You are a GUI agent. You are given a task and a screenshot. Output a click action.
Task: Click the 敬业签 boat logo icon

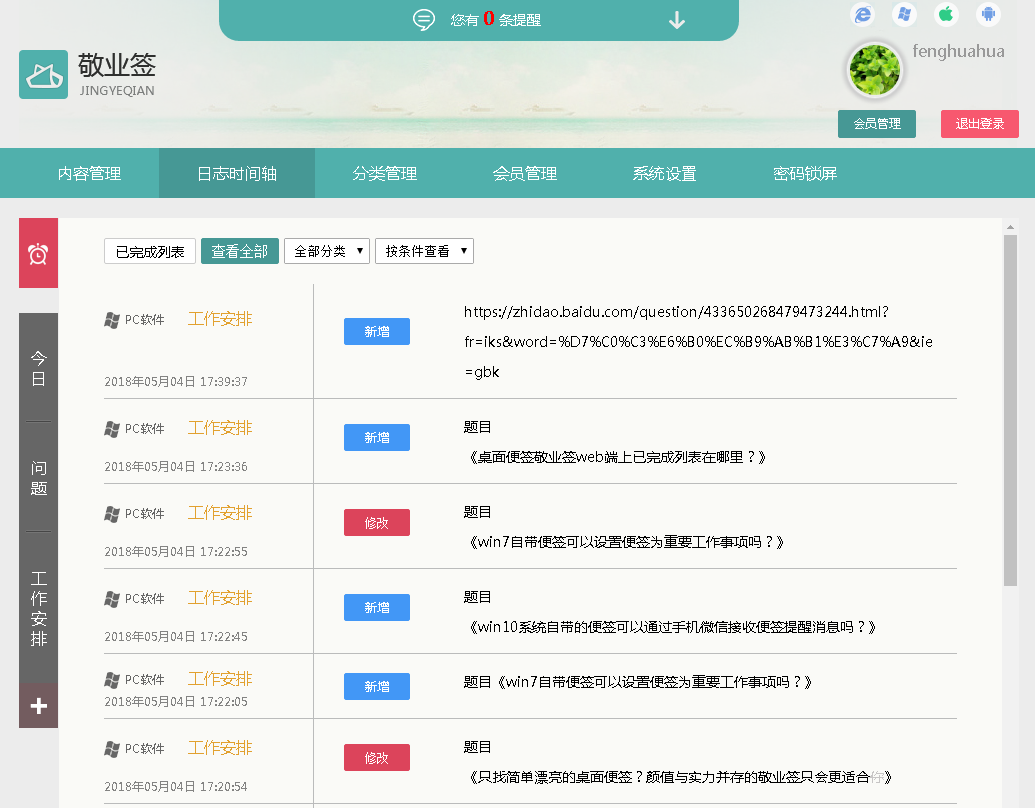[43, 75]
